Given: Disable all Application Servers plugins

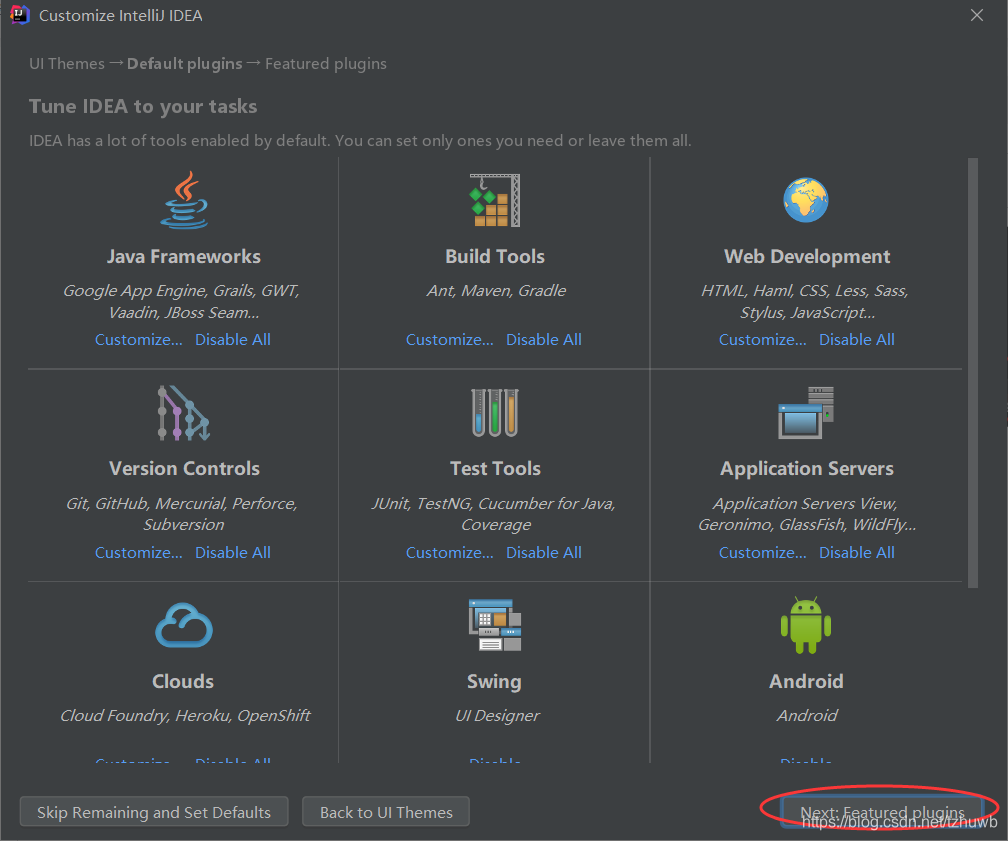Looking at the screenshot, I should (857, 552).
